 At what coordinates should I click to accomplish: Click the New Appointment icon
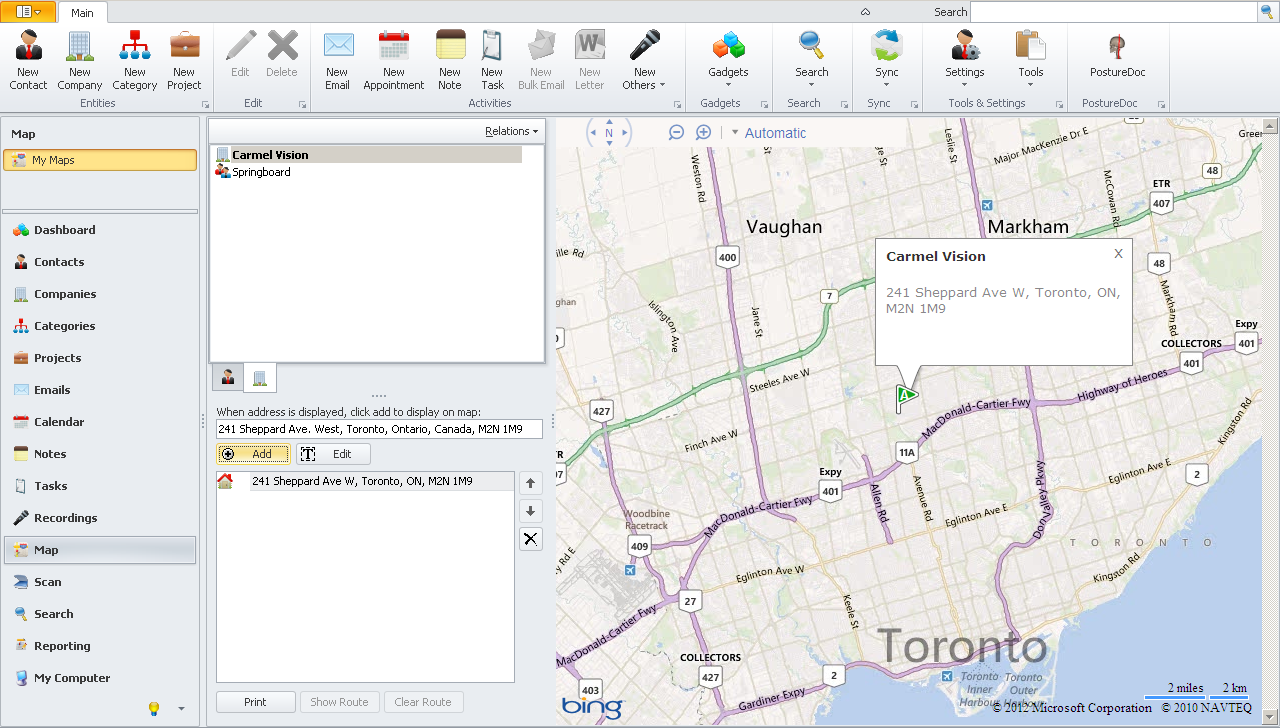click(x=393, y=60)
